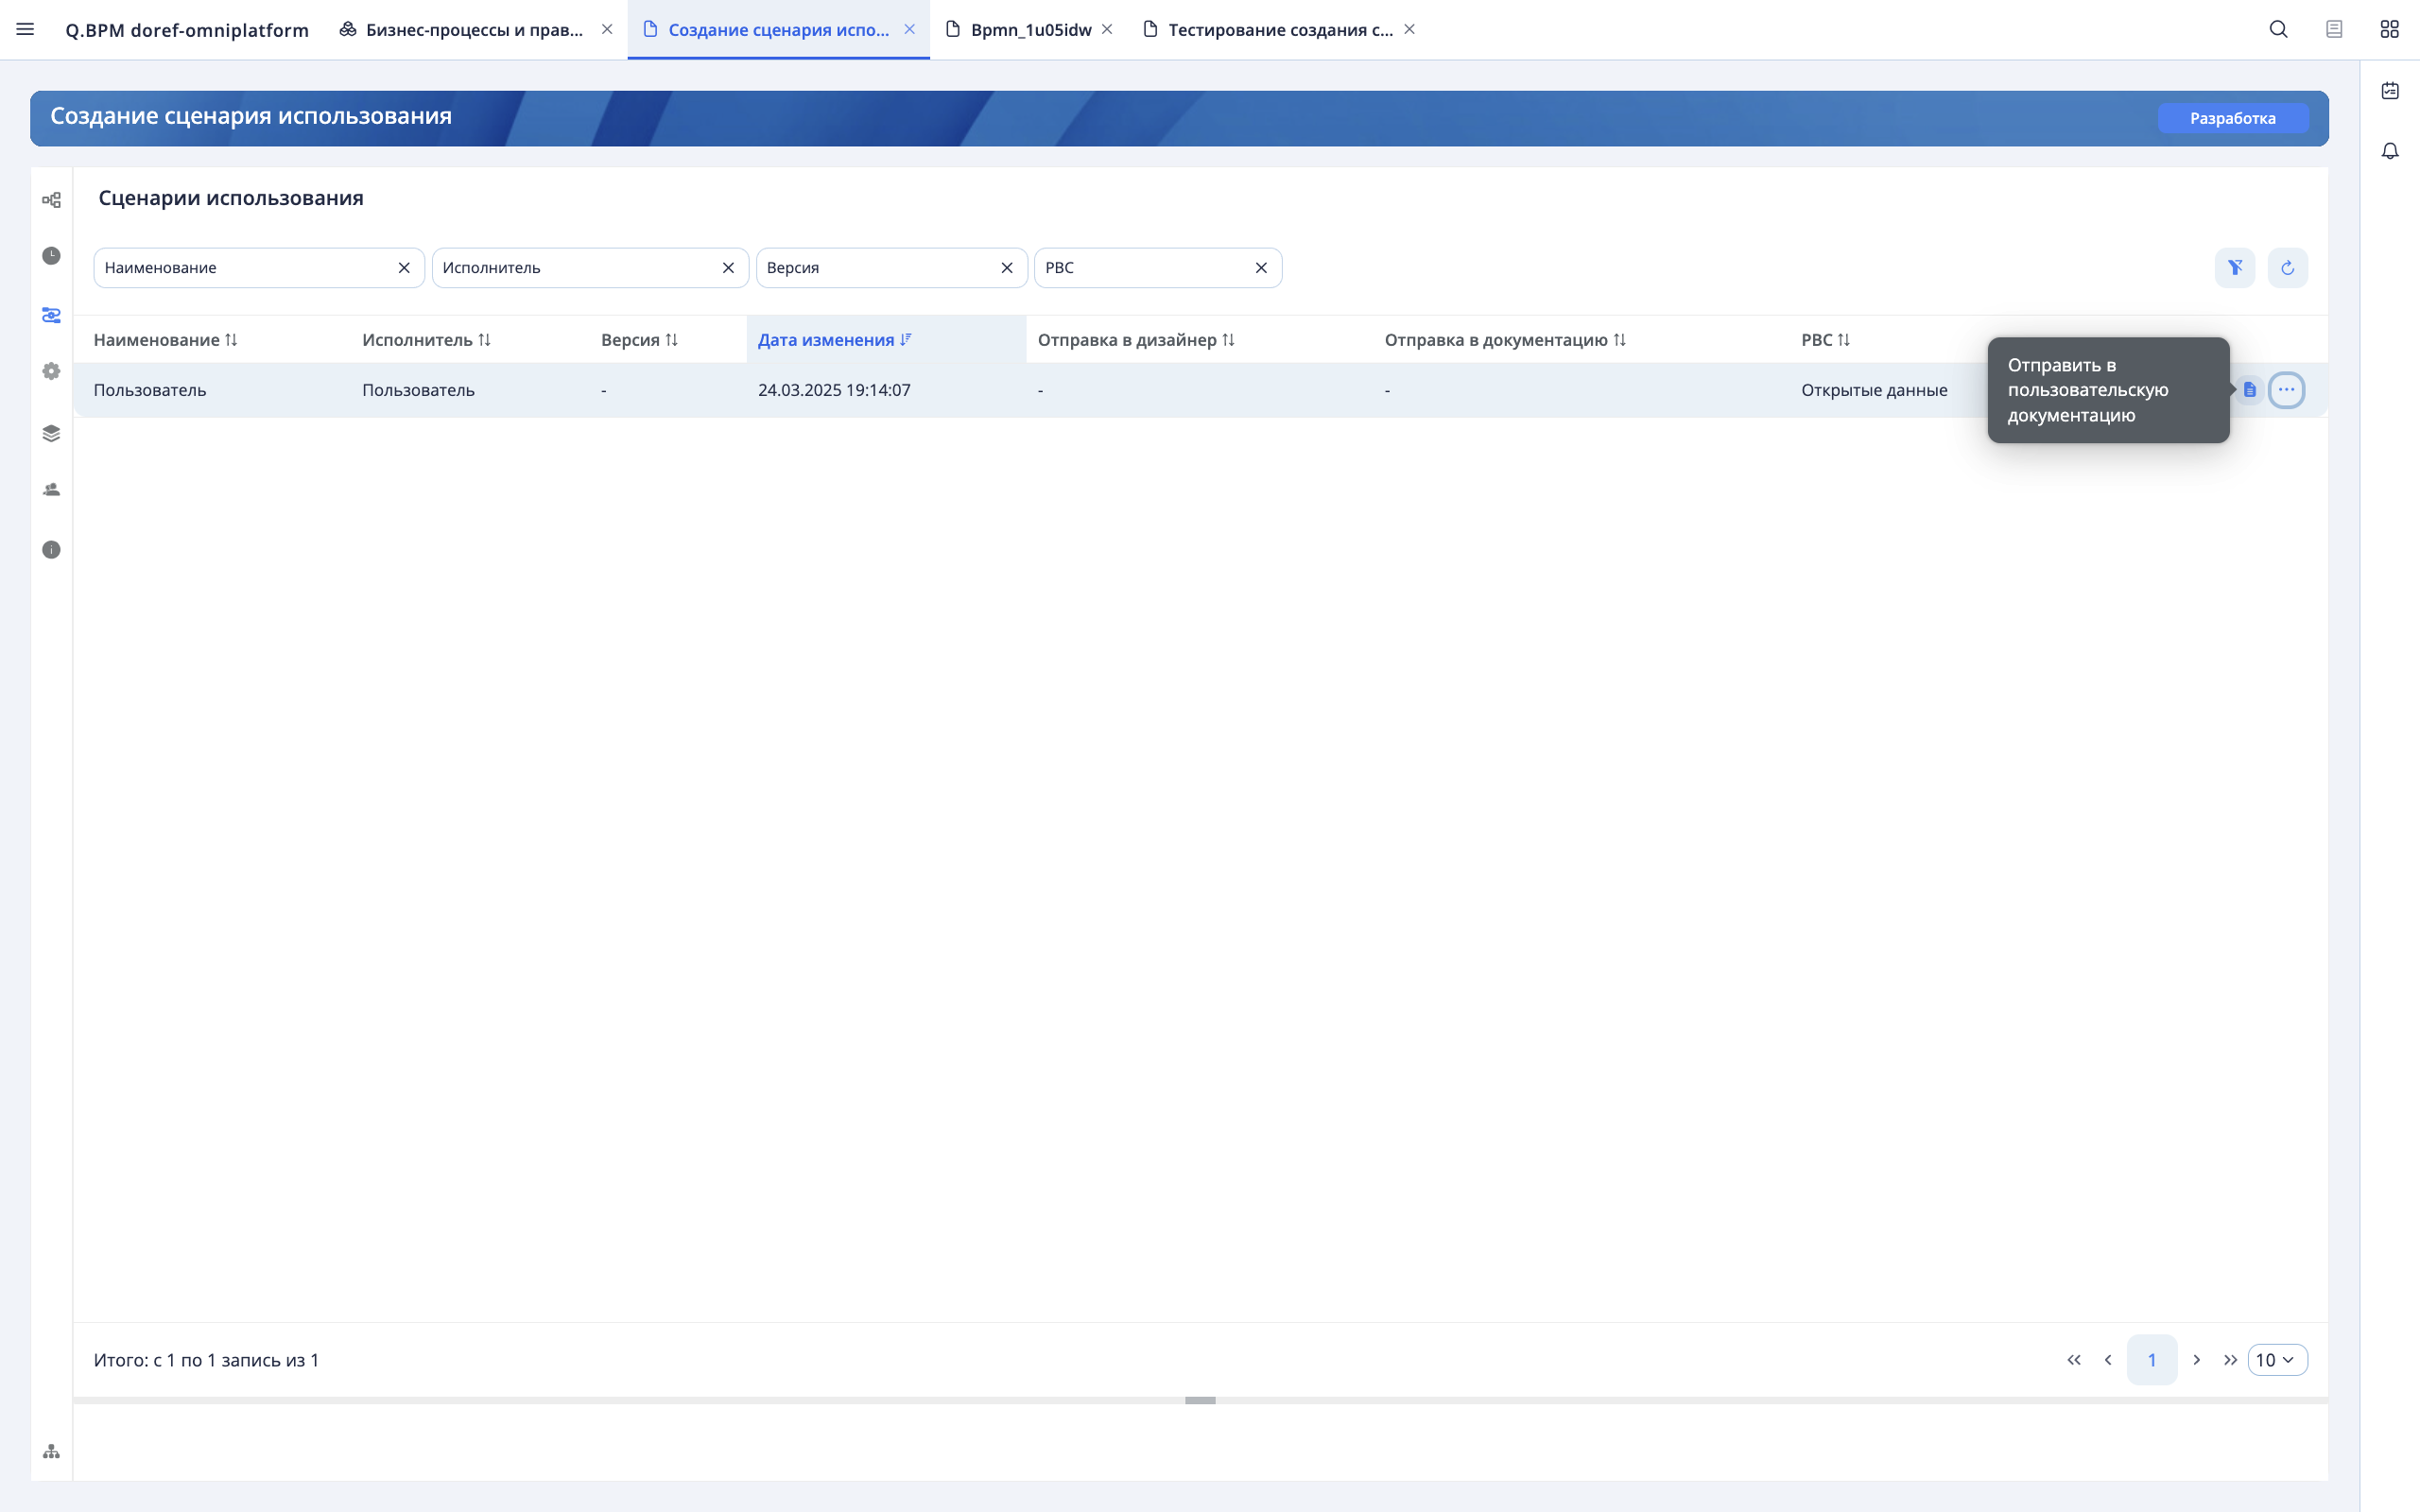Viewport: 2420px width, 1512px height.
Task: Sort by Дата изменения column
Action: coord(834,340)
